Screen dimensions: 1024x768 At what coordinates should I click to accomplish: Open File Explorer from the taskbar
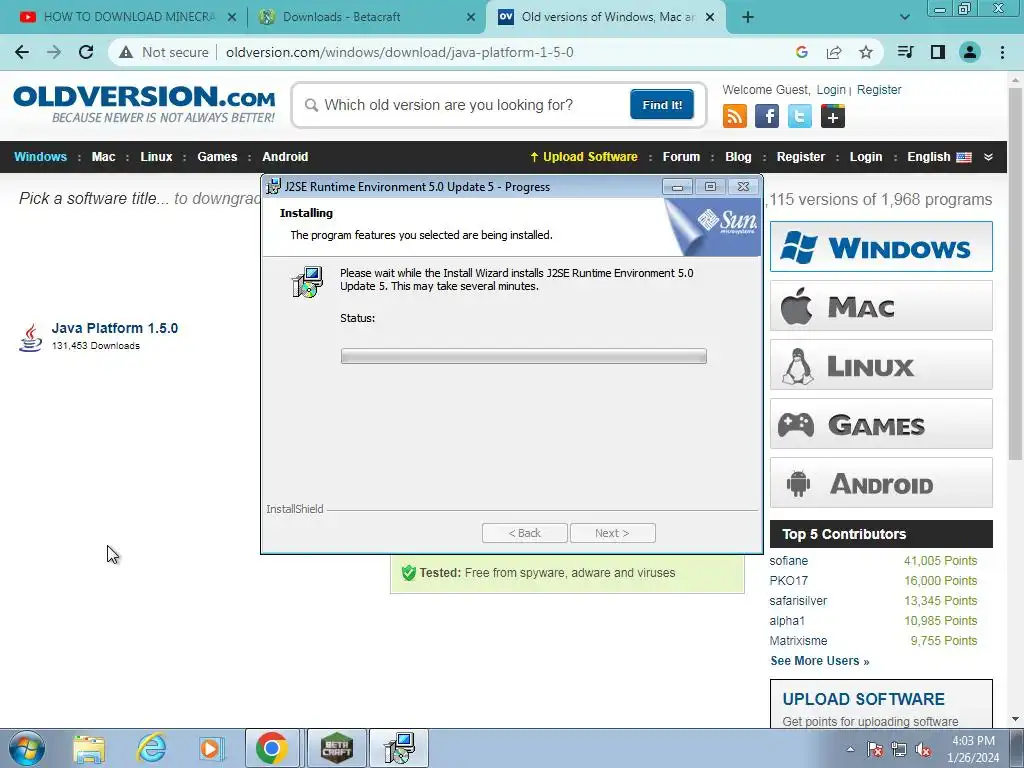(89, 748)
